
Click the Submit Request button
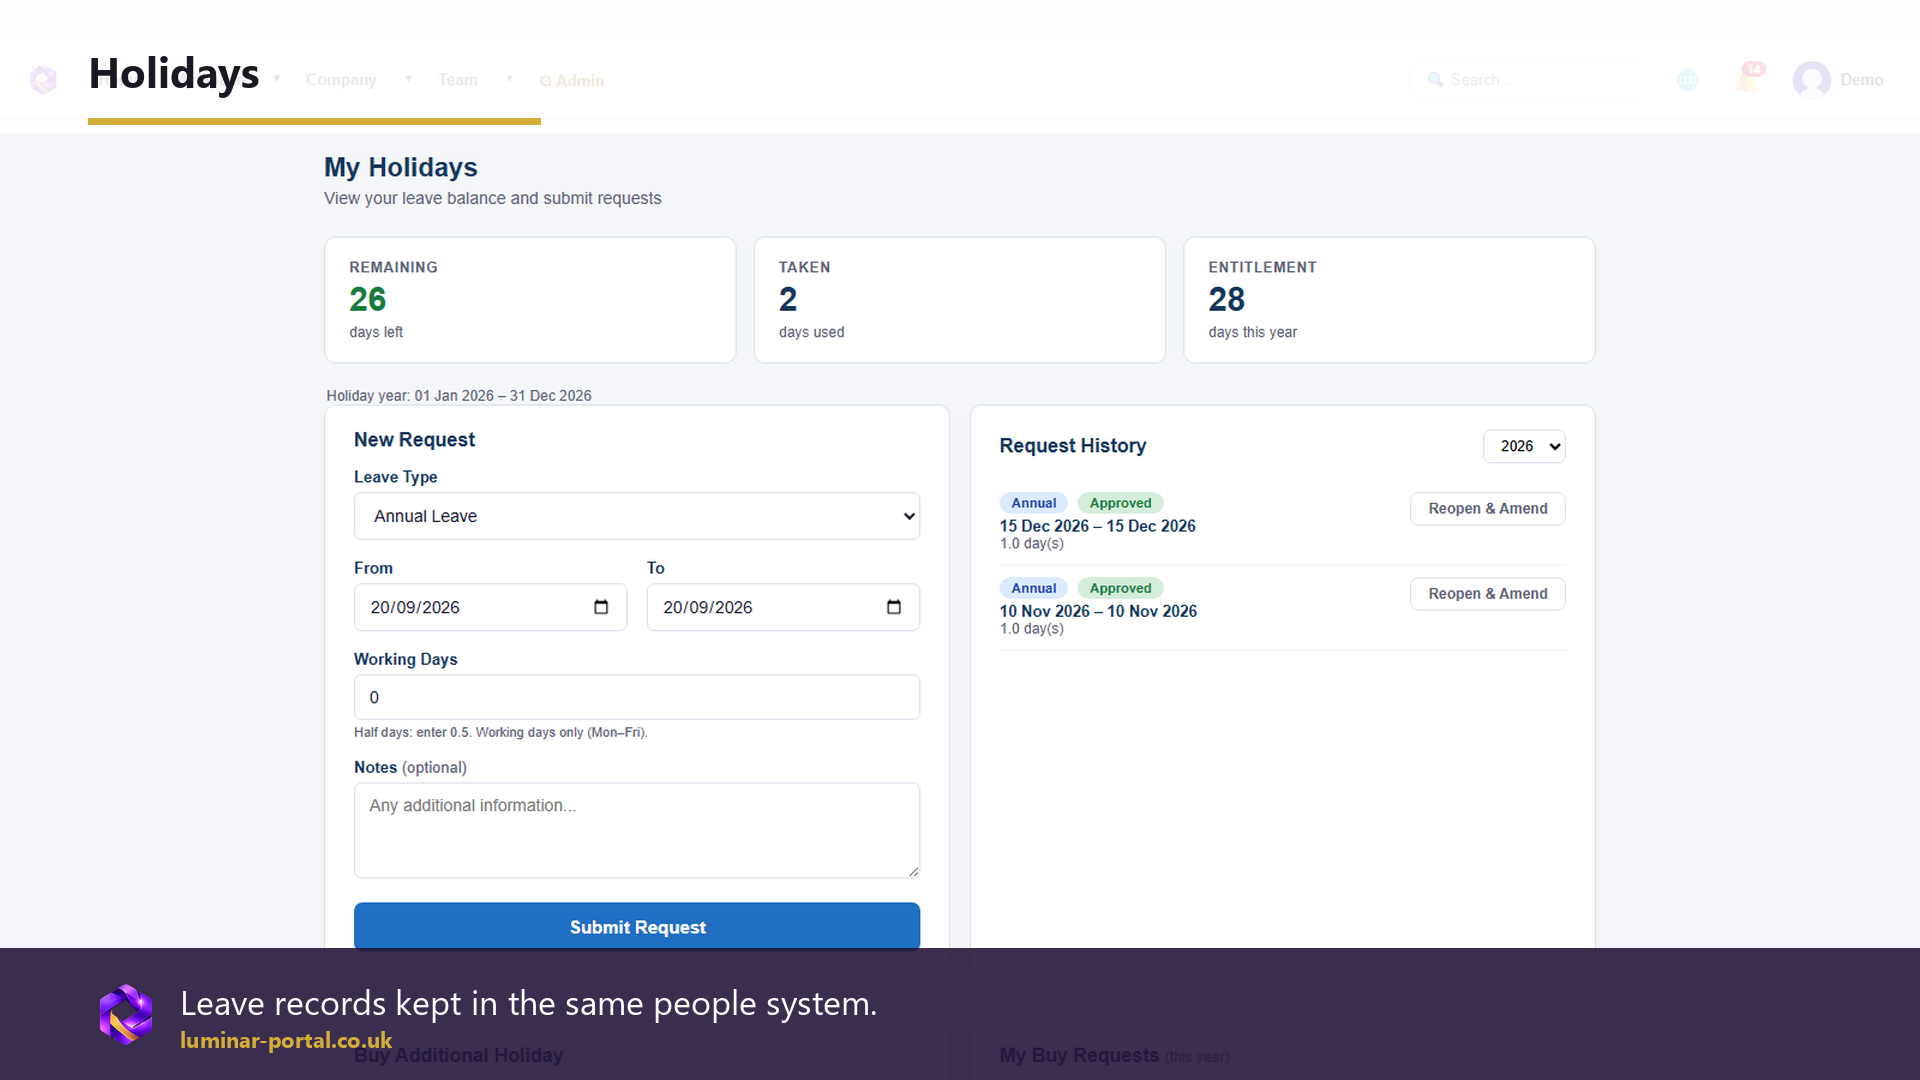(637, 926)
